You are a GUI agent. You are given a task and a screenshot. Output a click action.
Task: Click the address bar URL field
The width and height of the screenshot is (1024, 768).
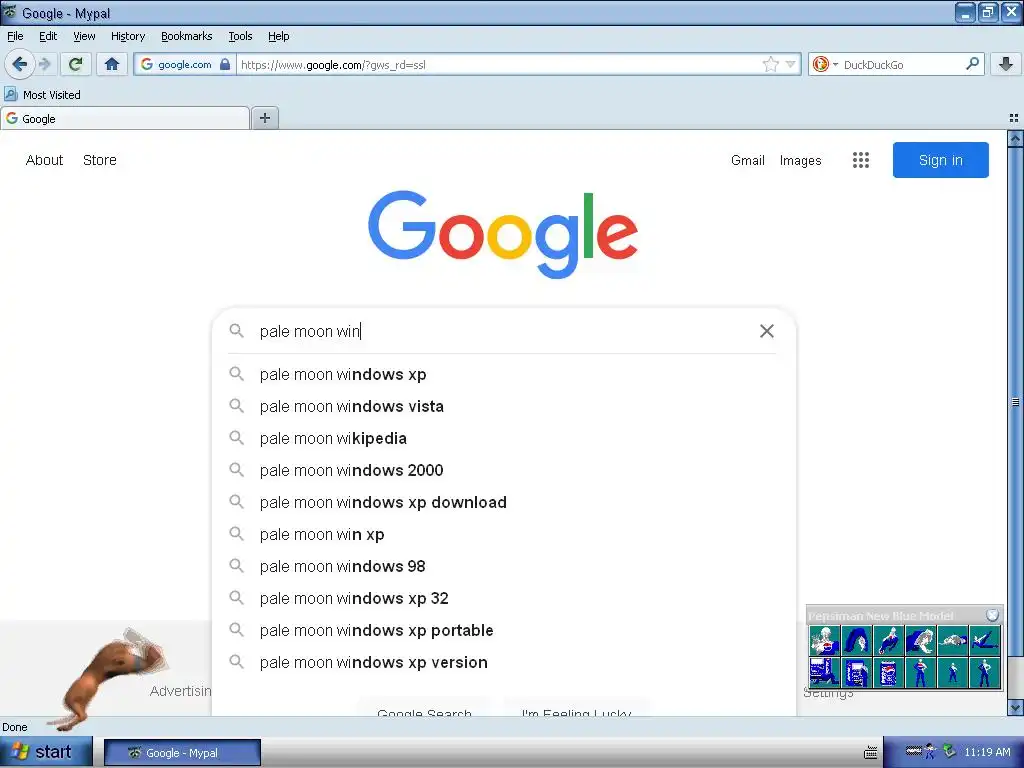click(x=500, y=64)
